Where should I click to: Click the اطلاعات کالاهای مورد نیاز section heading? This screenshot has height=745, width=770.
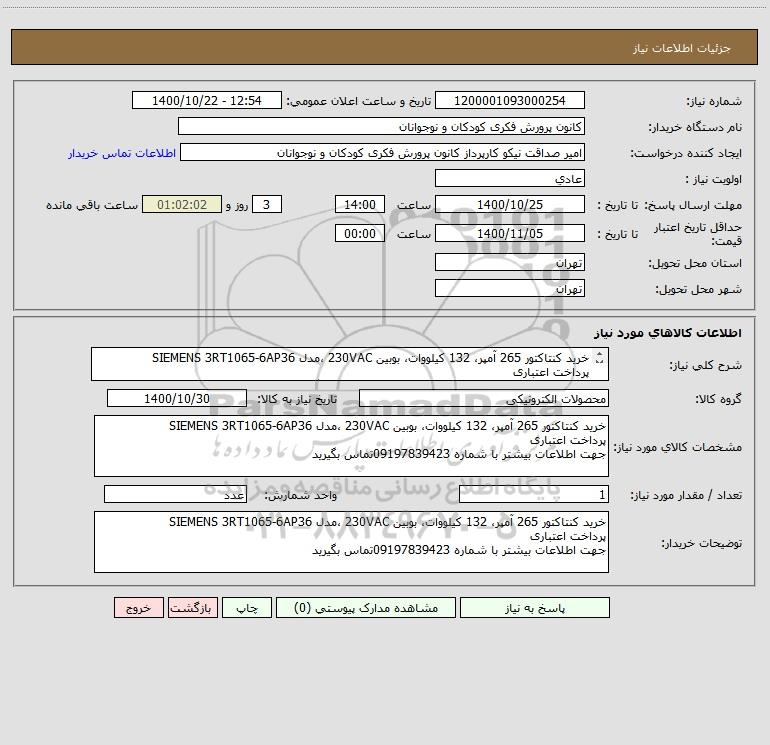(x=667, y=333)
